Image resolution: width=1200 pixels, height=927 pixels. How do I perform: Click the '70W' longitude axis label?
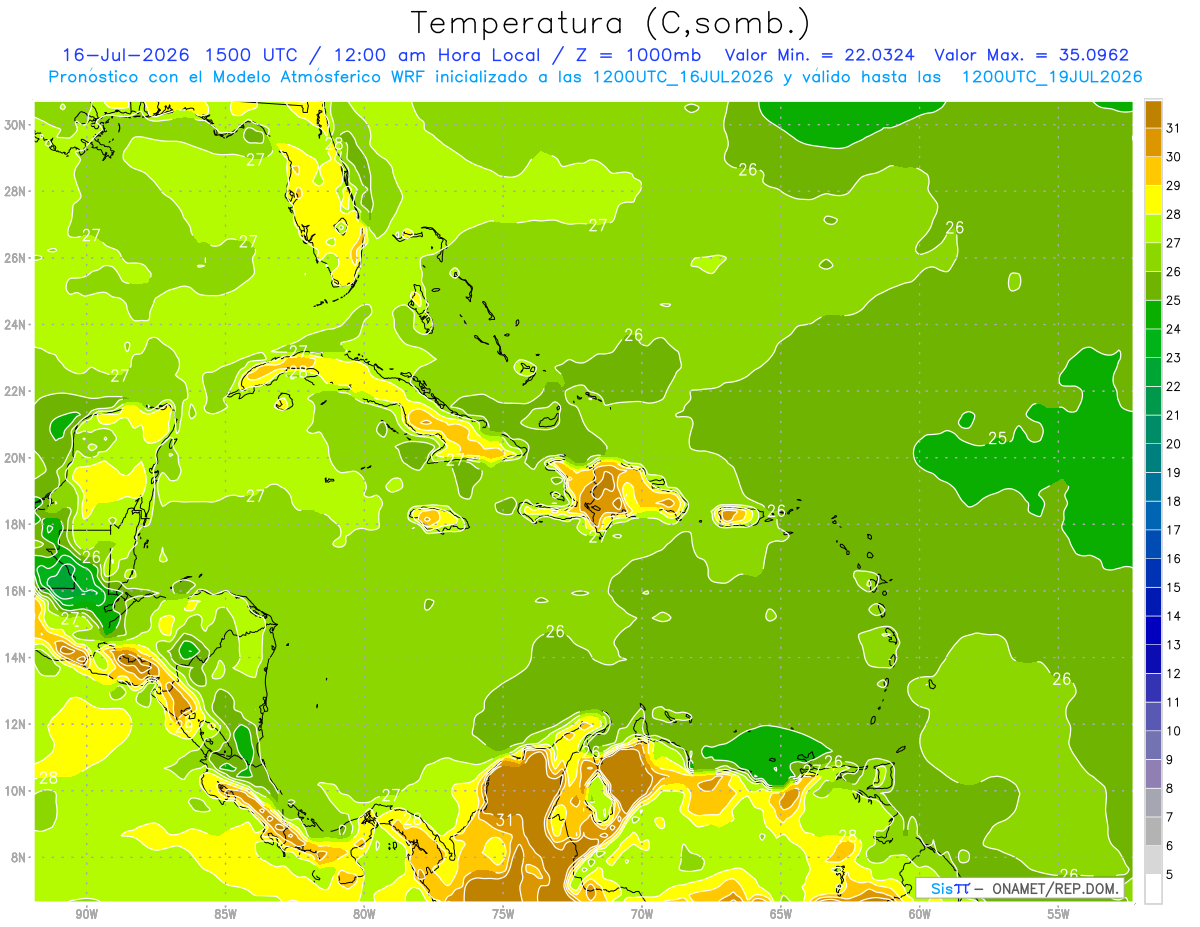coord(642,914)
